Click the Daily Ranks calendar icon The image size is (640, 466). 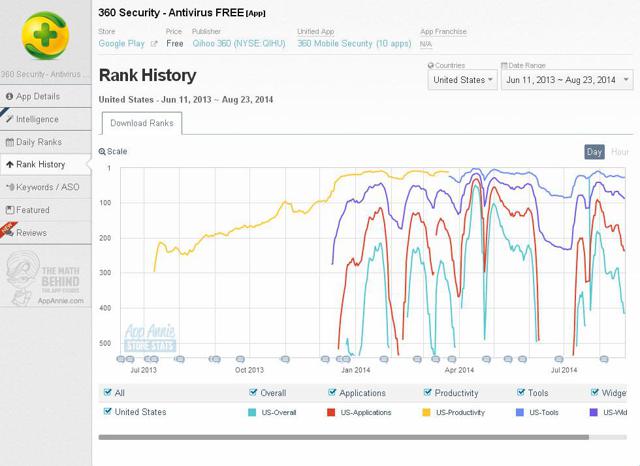9,142
